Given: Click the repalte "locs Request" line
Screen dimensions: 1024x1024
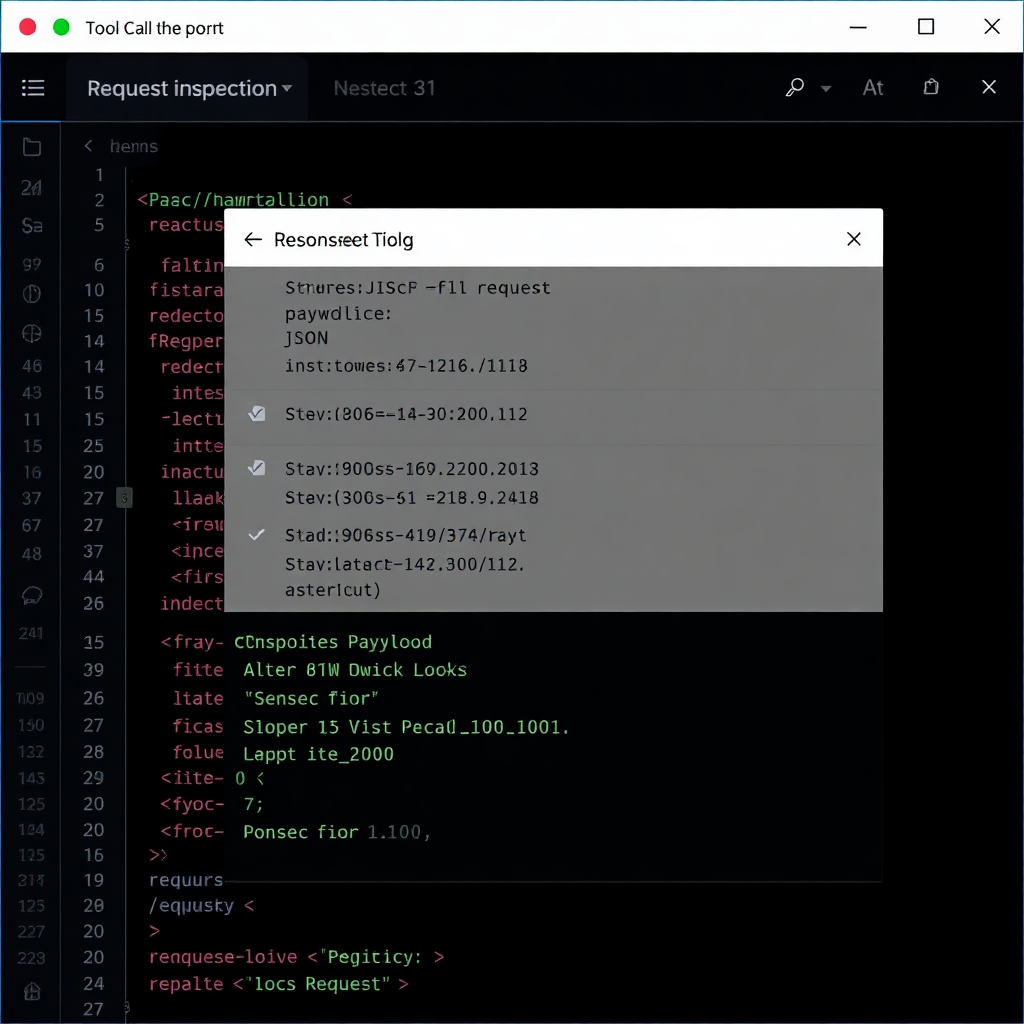Looking at the screenshot, I should 279,984.
